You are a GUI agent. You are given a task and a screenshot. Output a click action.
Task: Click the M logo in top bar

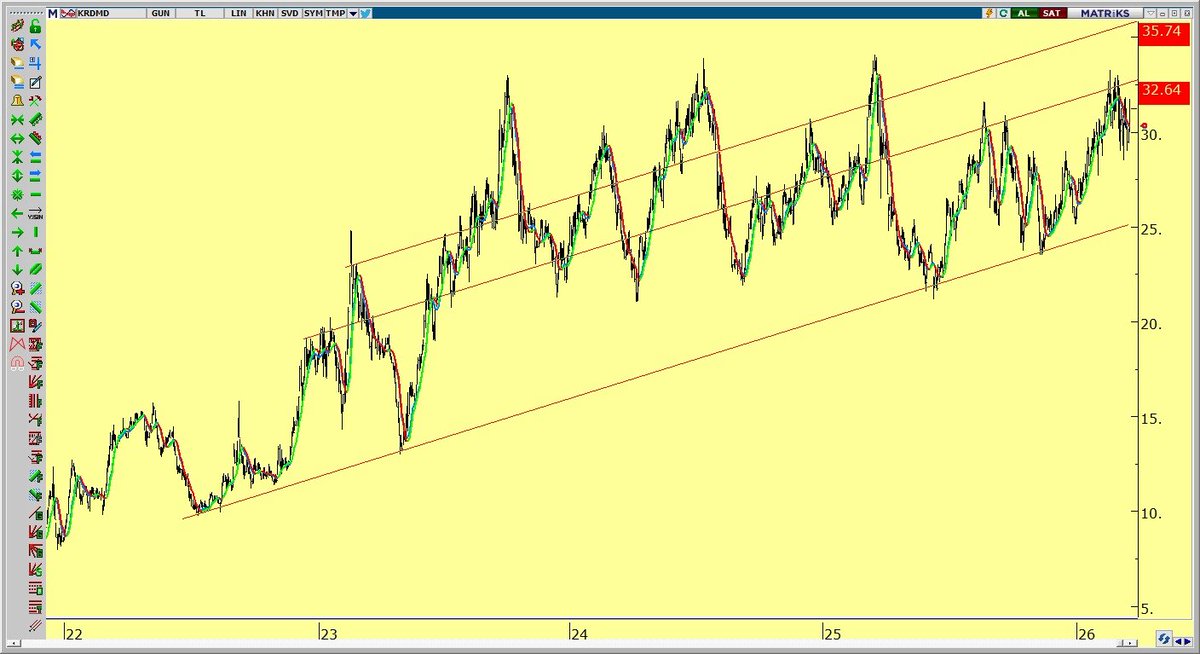[x=53, y=13]
